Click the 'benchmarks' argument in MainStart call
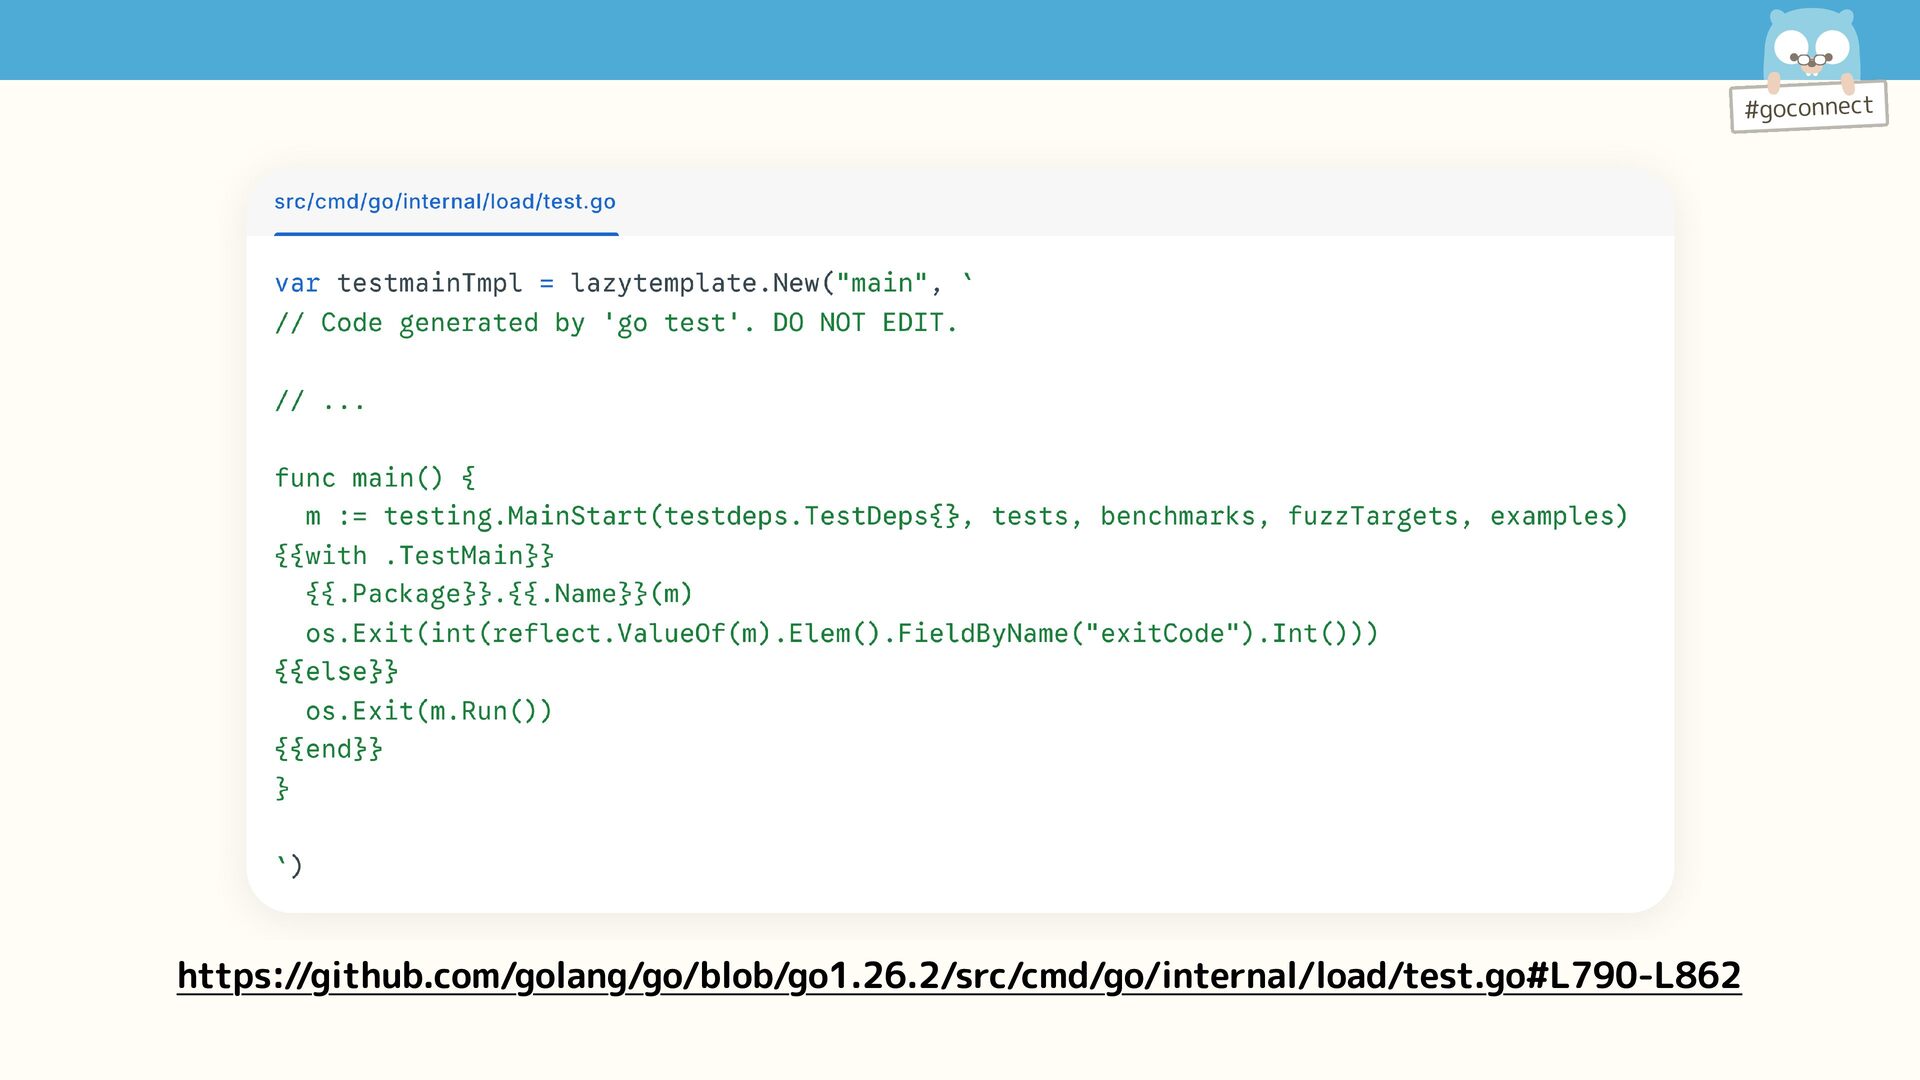The height and width of the screenshot is (1080, 1920). pos(1176,517)
